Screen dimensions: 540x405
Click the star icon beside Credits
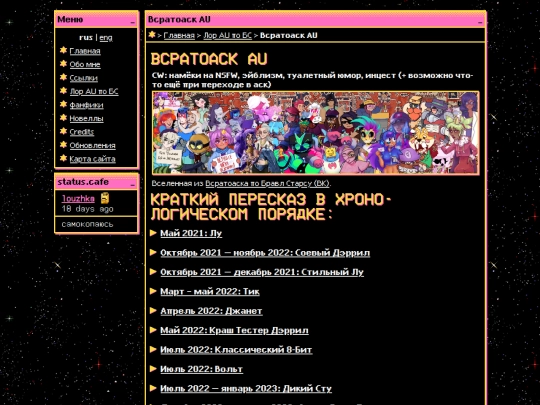pos(63,131)
